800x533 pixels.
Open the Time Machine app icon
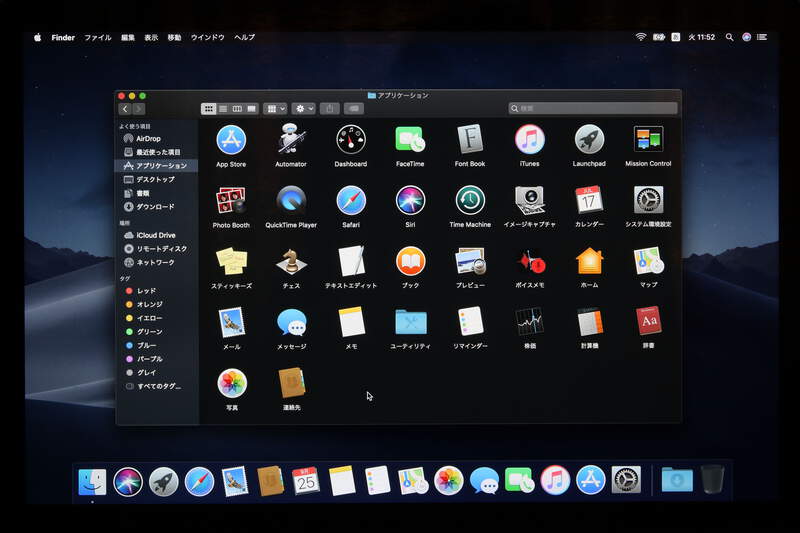[x=470, y=200]
